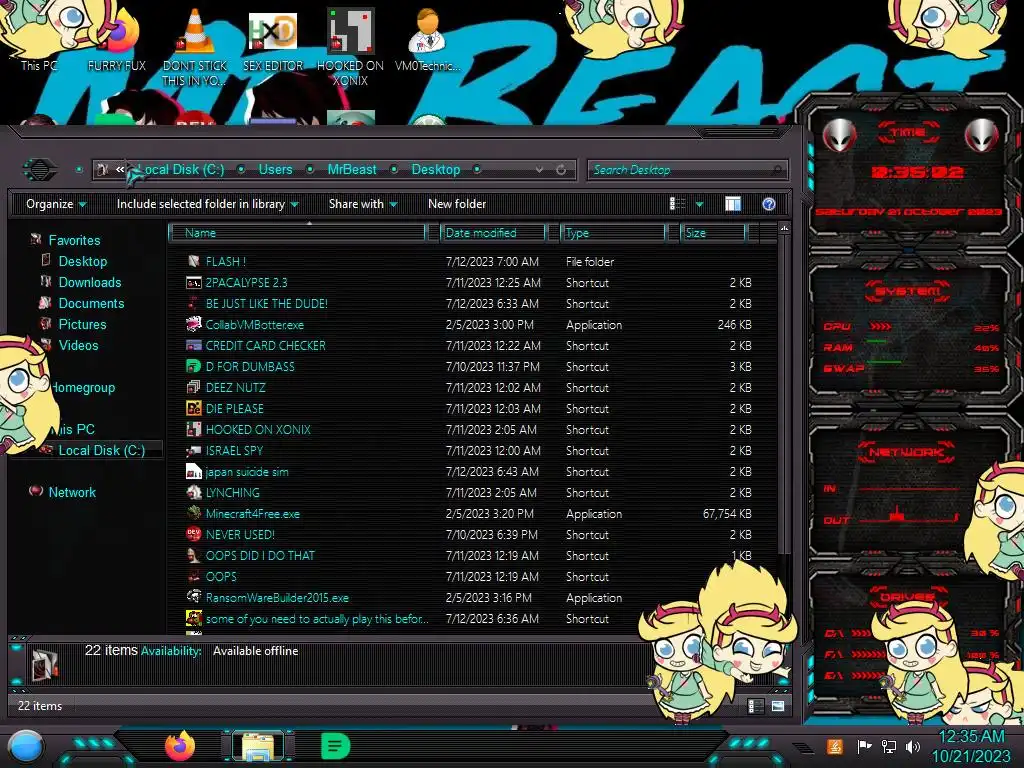The image size is (1024, 768).
Task: Refresh the Desktop folder view
Action: [561, 170]
